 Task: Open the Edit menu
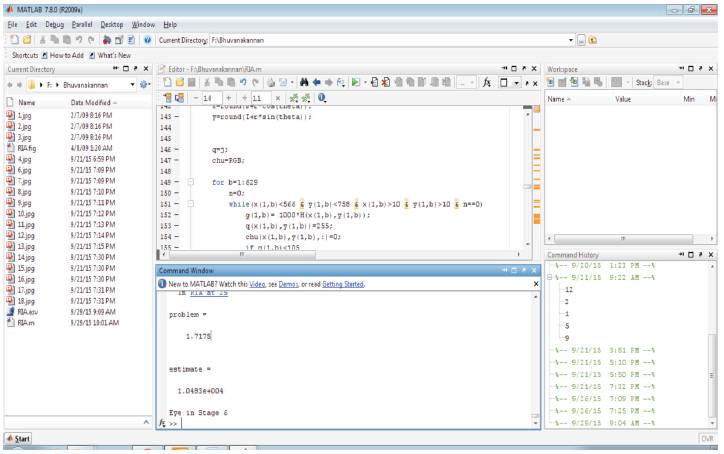coord(31,24)
